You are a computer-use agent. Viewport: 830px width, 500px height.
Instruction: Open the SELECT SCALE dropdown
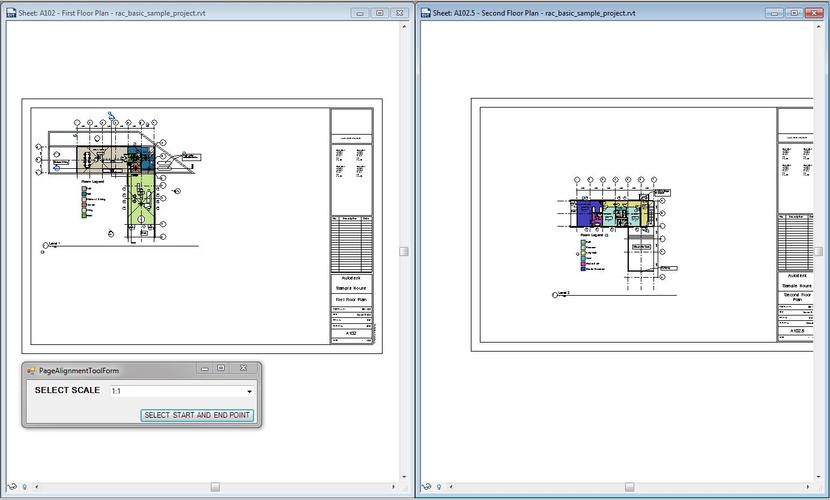pyautogui.click(x=249, y=392)
